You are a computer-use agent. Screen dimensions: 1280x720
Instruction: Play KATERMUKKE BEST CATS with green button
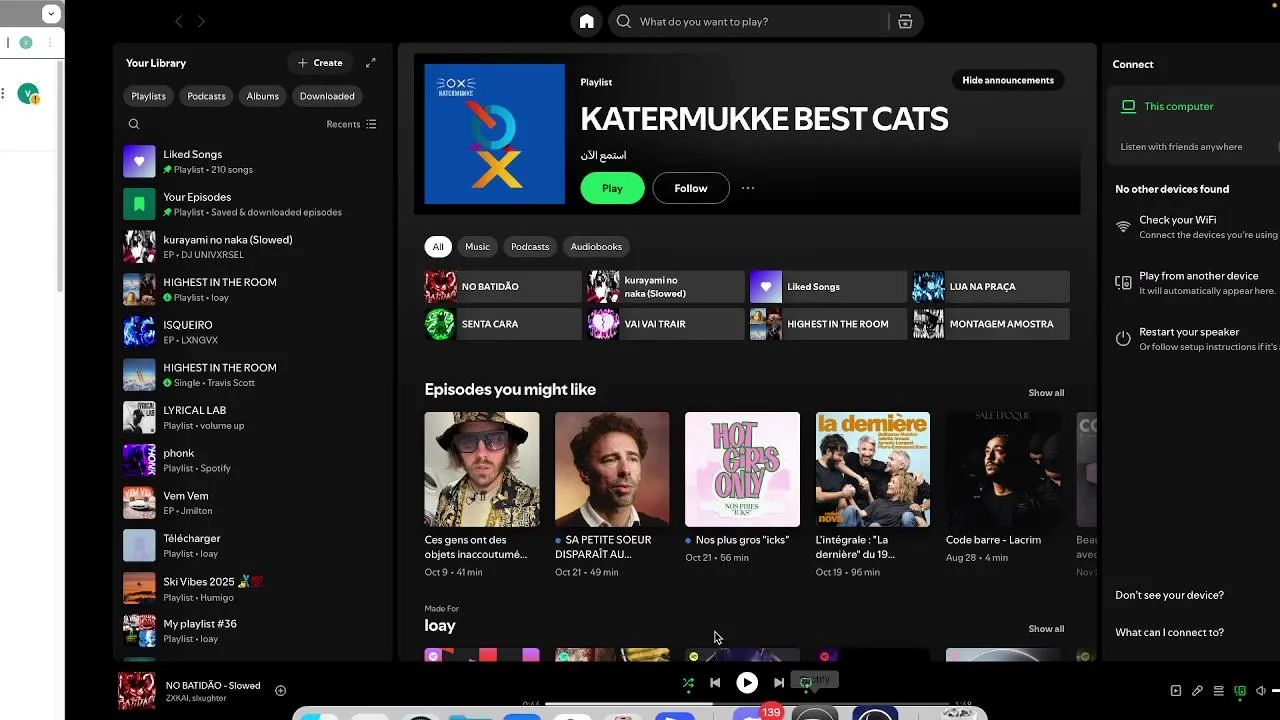(x=612, y=188)
